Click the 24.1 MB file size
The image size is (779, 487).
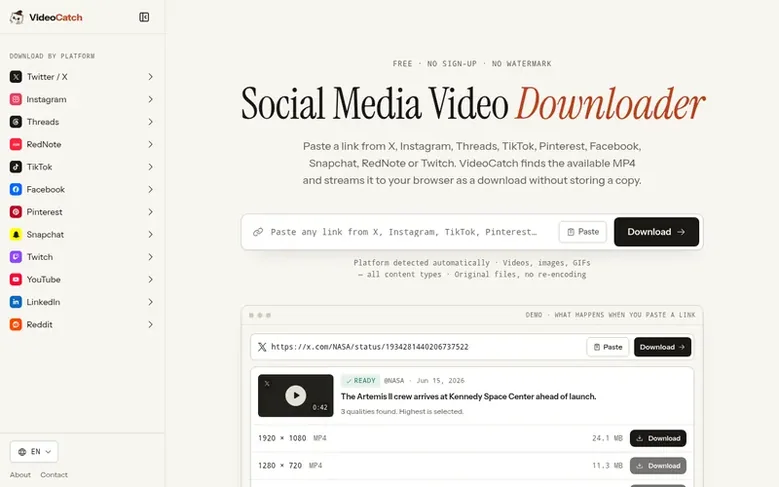[x=607, y=438]
